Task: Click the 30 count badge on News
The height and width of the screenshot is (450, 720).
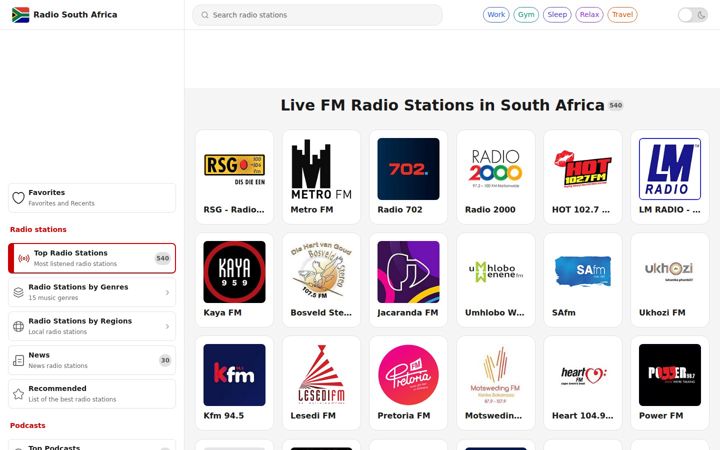Action: [x=165, y=360]
